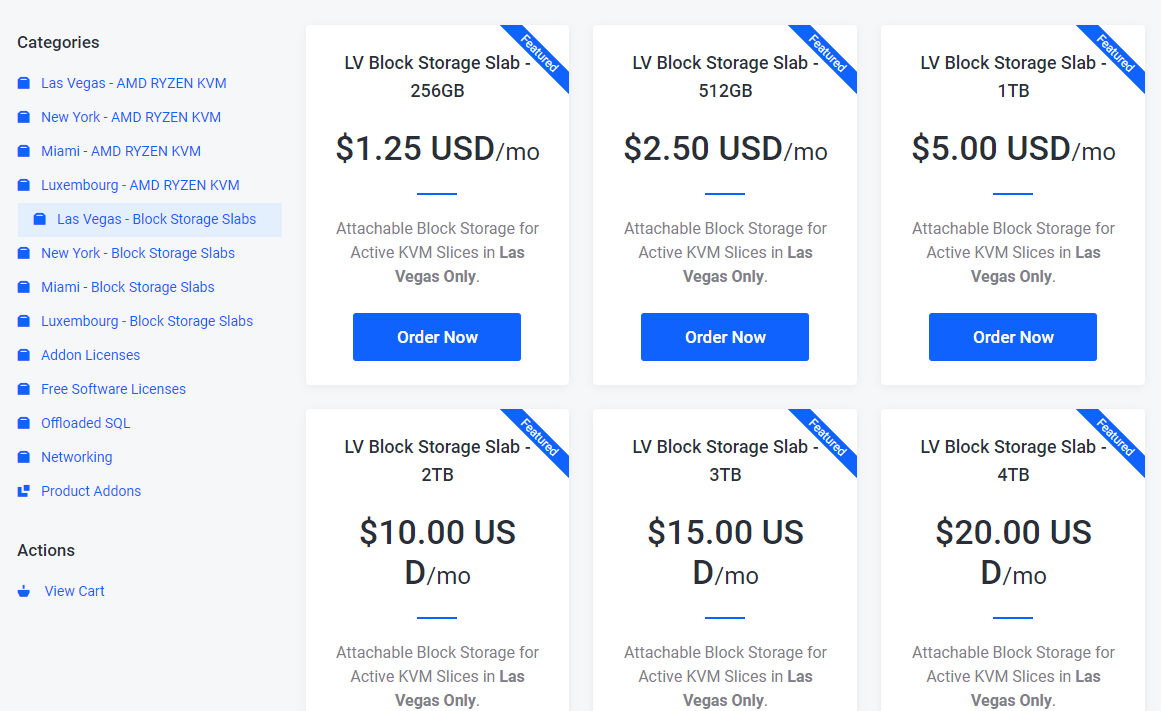1161x711 pixels.
Task: Click the shopping basket icon beside View Cart
Action: 24,591
